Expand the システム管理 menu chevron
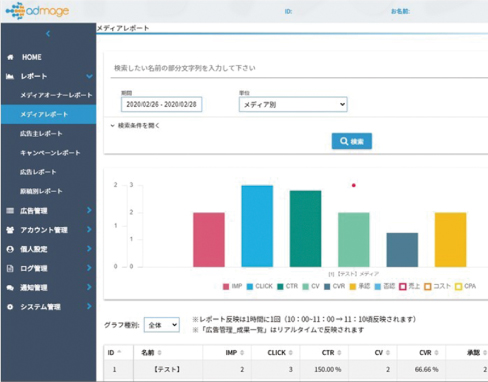 (x=89, y=306)
